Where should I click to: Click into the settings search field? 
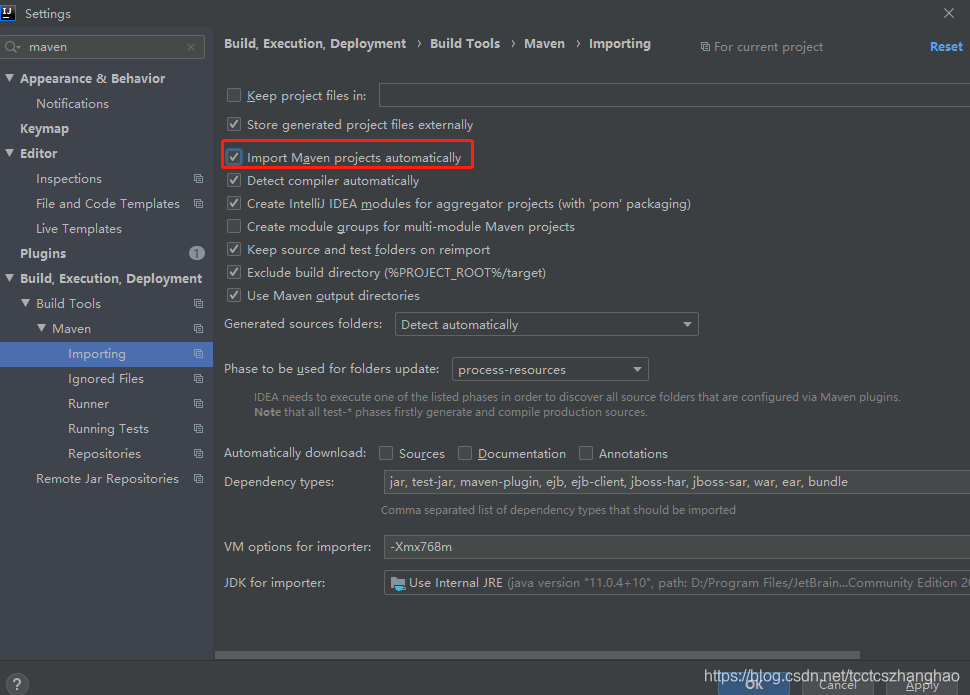[103, 47]
